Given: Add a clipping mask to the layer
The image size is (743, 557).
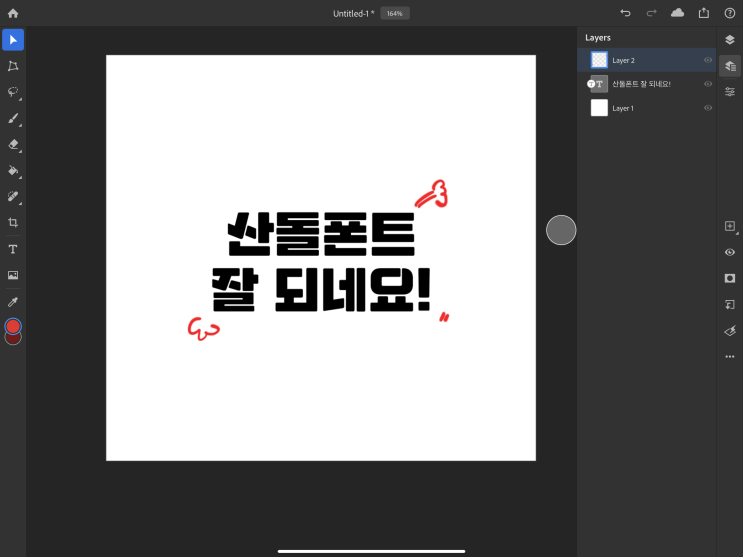Looking at the screenshot, I should point(730,304).
